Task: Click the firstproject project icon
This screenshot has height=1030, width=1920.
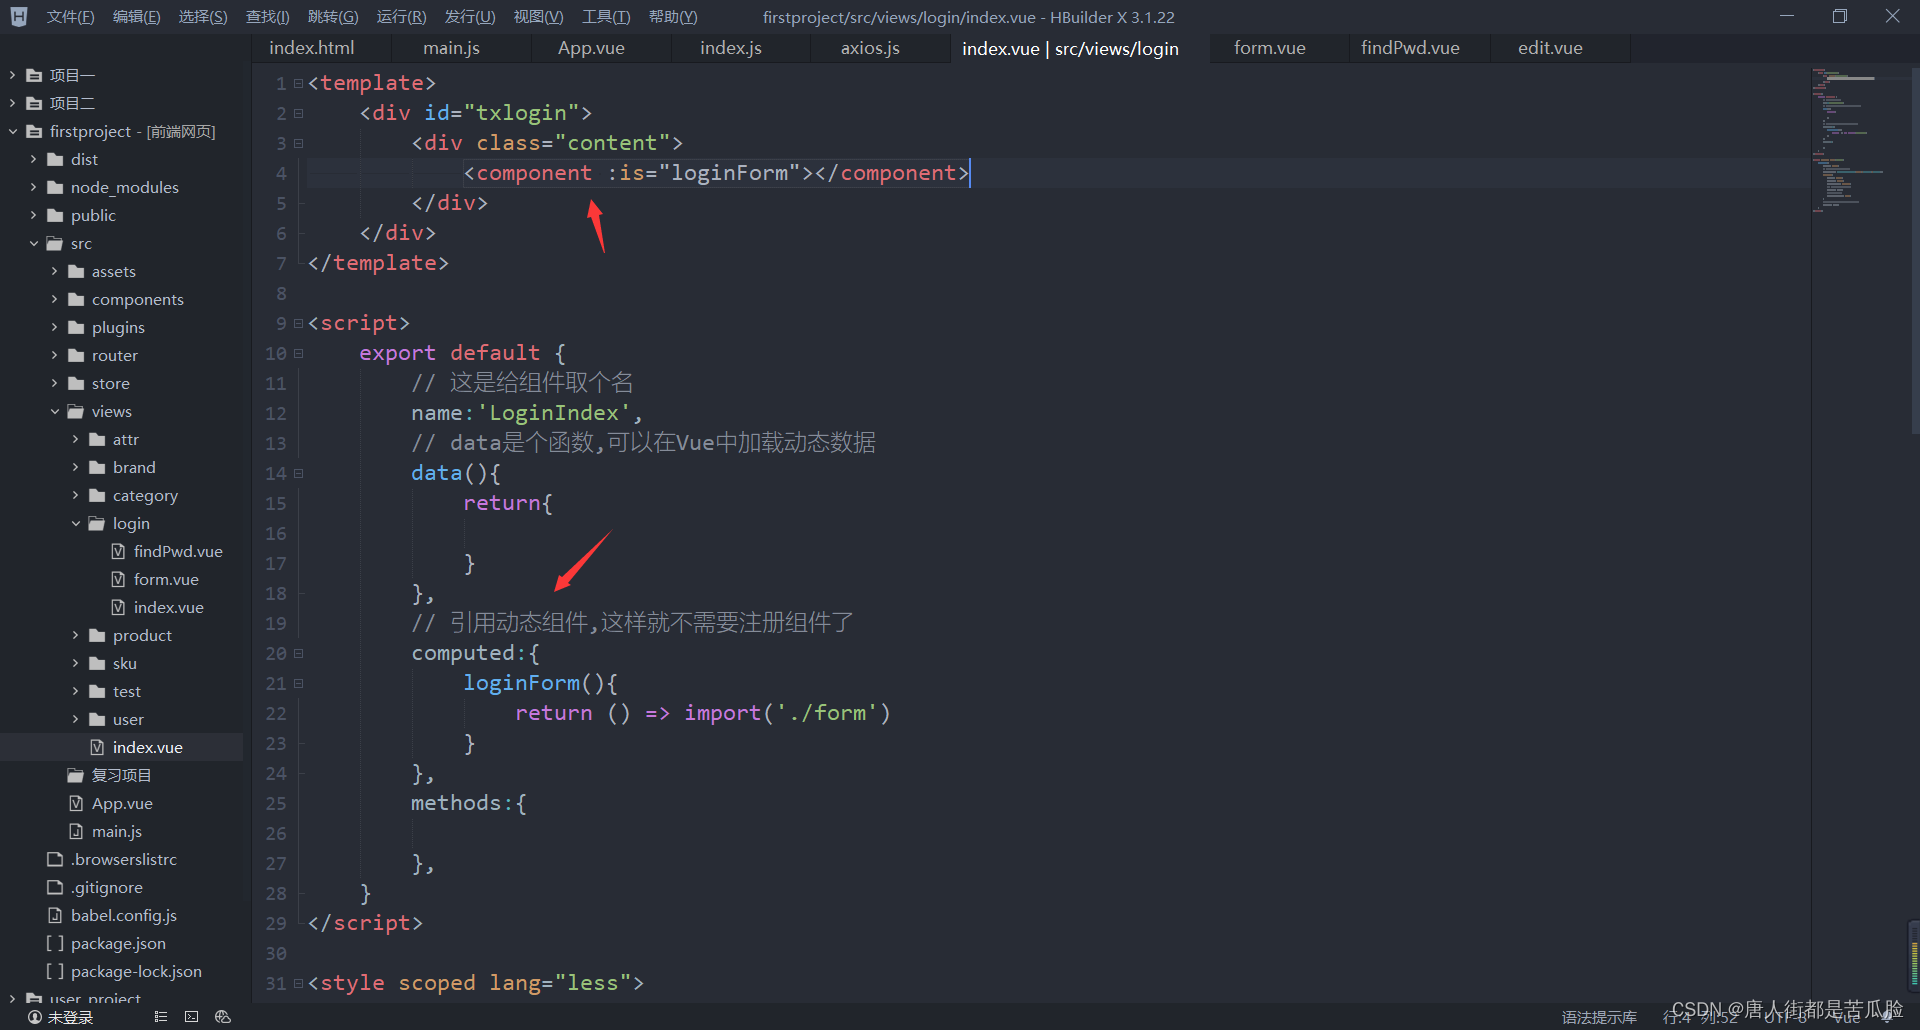Action: click(x=34, y=131)
